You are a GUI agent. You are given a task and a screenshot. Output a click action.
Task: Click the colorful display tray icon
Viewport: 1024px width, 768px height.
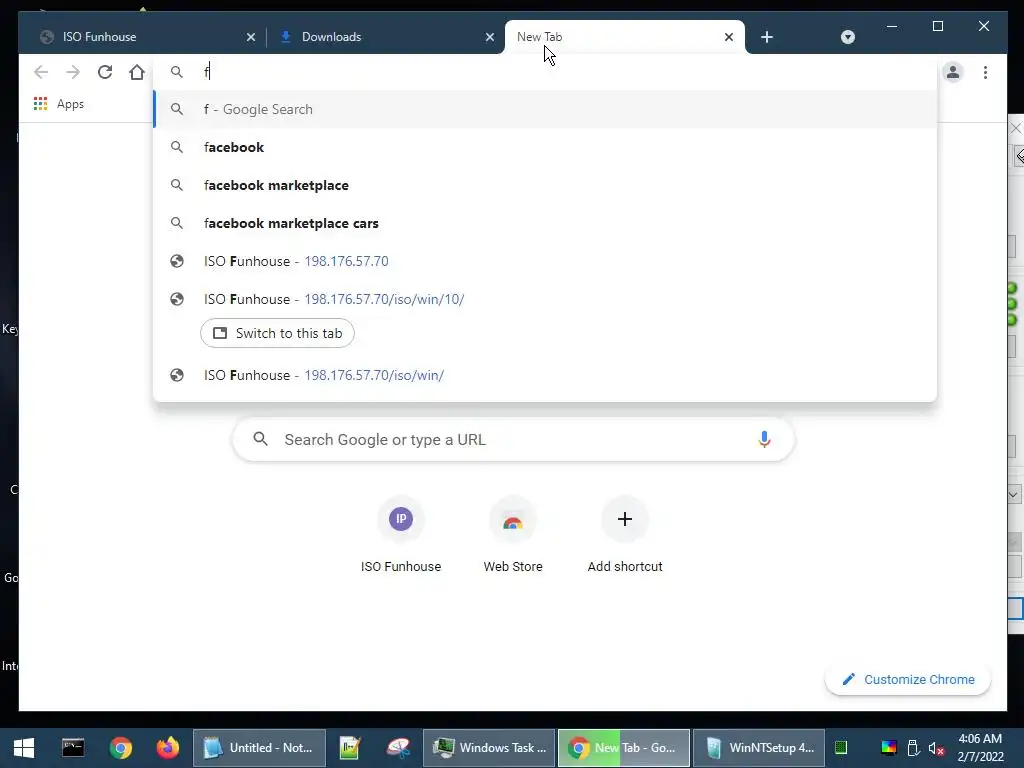tap(889, 748)
